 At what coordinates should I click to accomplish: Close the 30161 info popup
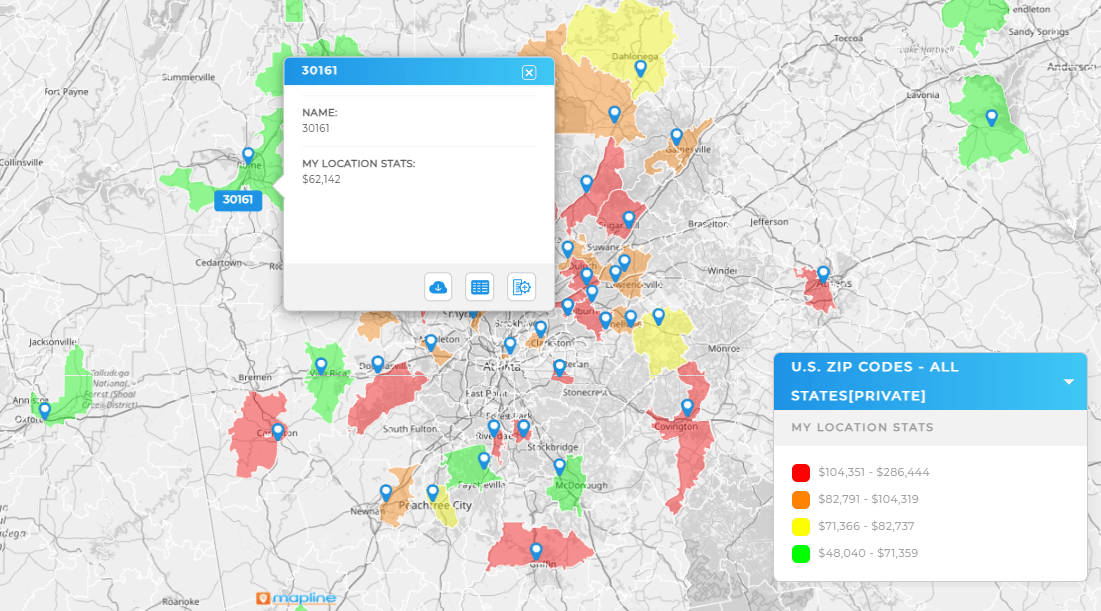(x=529, y=71)
